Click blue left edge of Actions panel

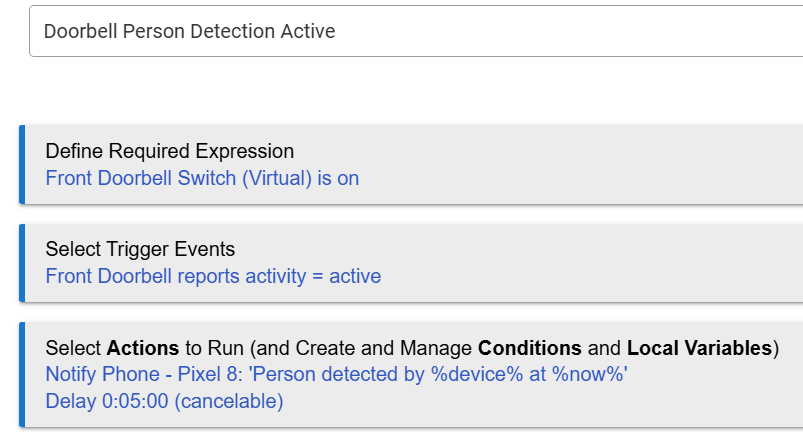pos(21,374)
